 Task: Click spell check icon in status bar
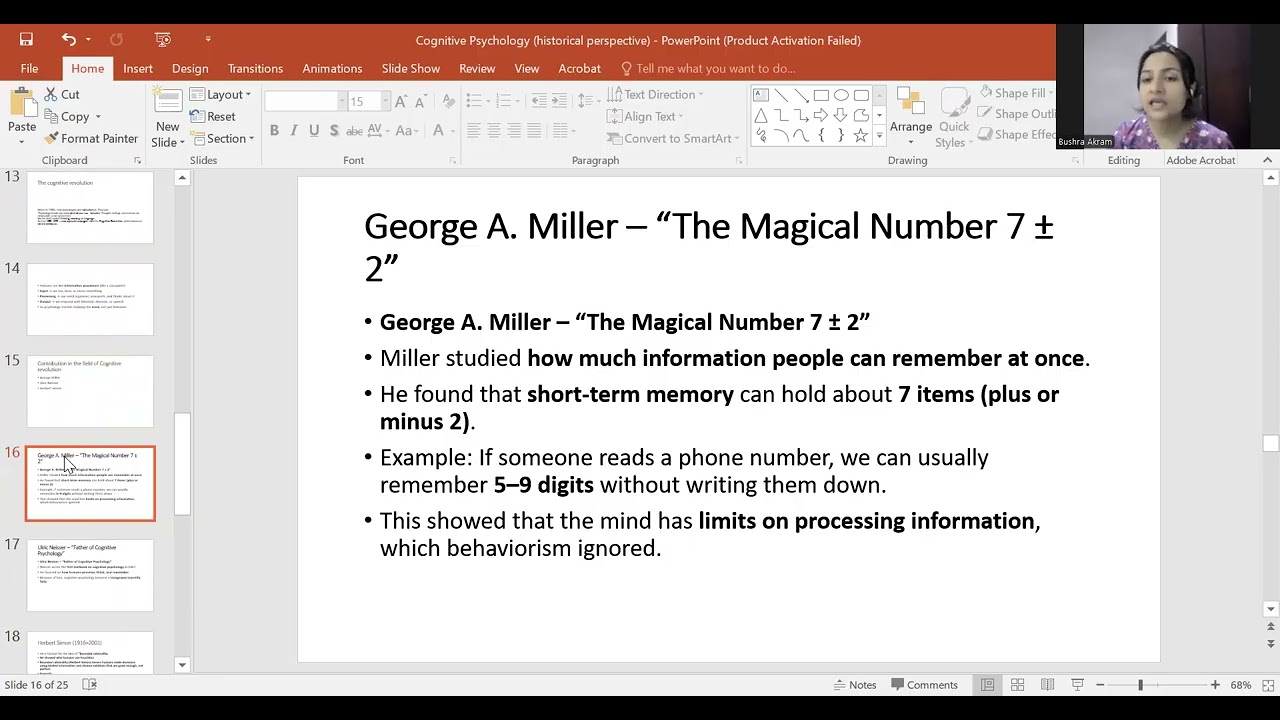(89, 685)
